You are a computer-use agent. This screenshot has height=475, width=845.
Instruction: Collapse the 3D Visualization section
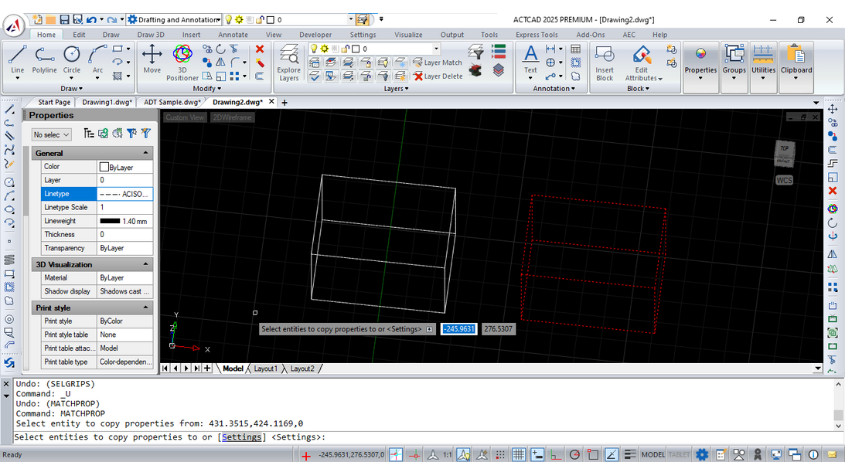pos(146,265)
